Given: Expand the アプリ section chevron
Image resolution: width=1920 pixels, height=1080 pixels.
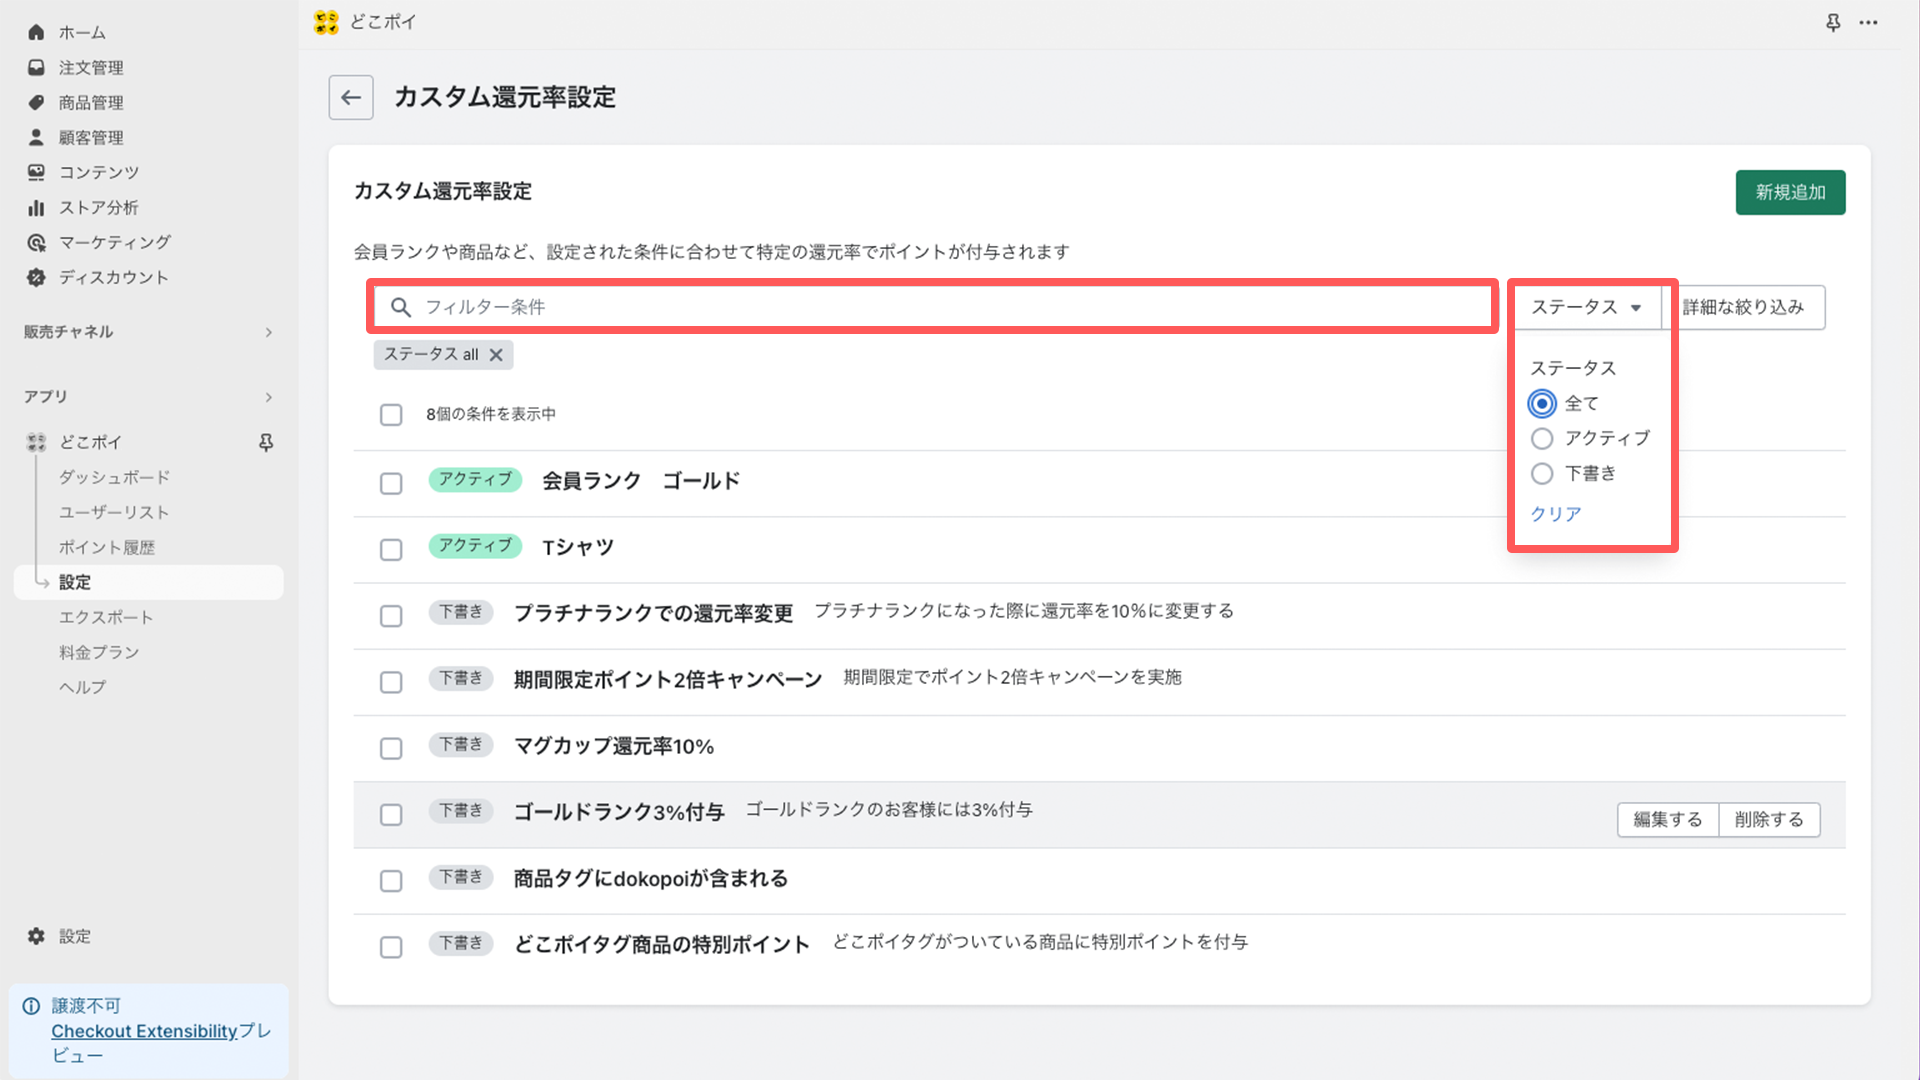Looking at the screenshot, I should (268, 397).
